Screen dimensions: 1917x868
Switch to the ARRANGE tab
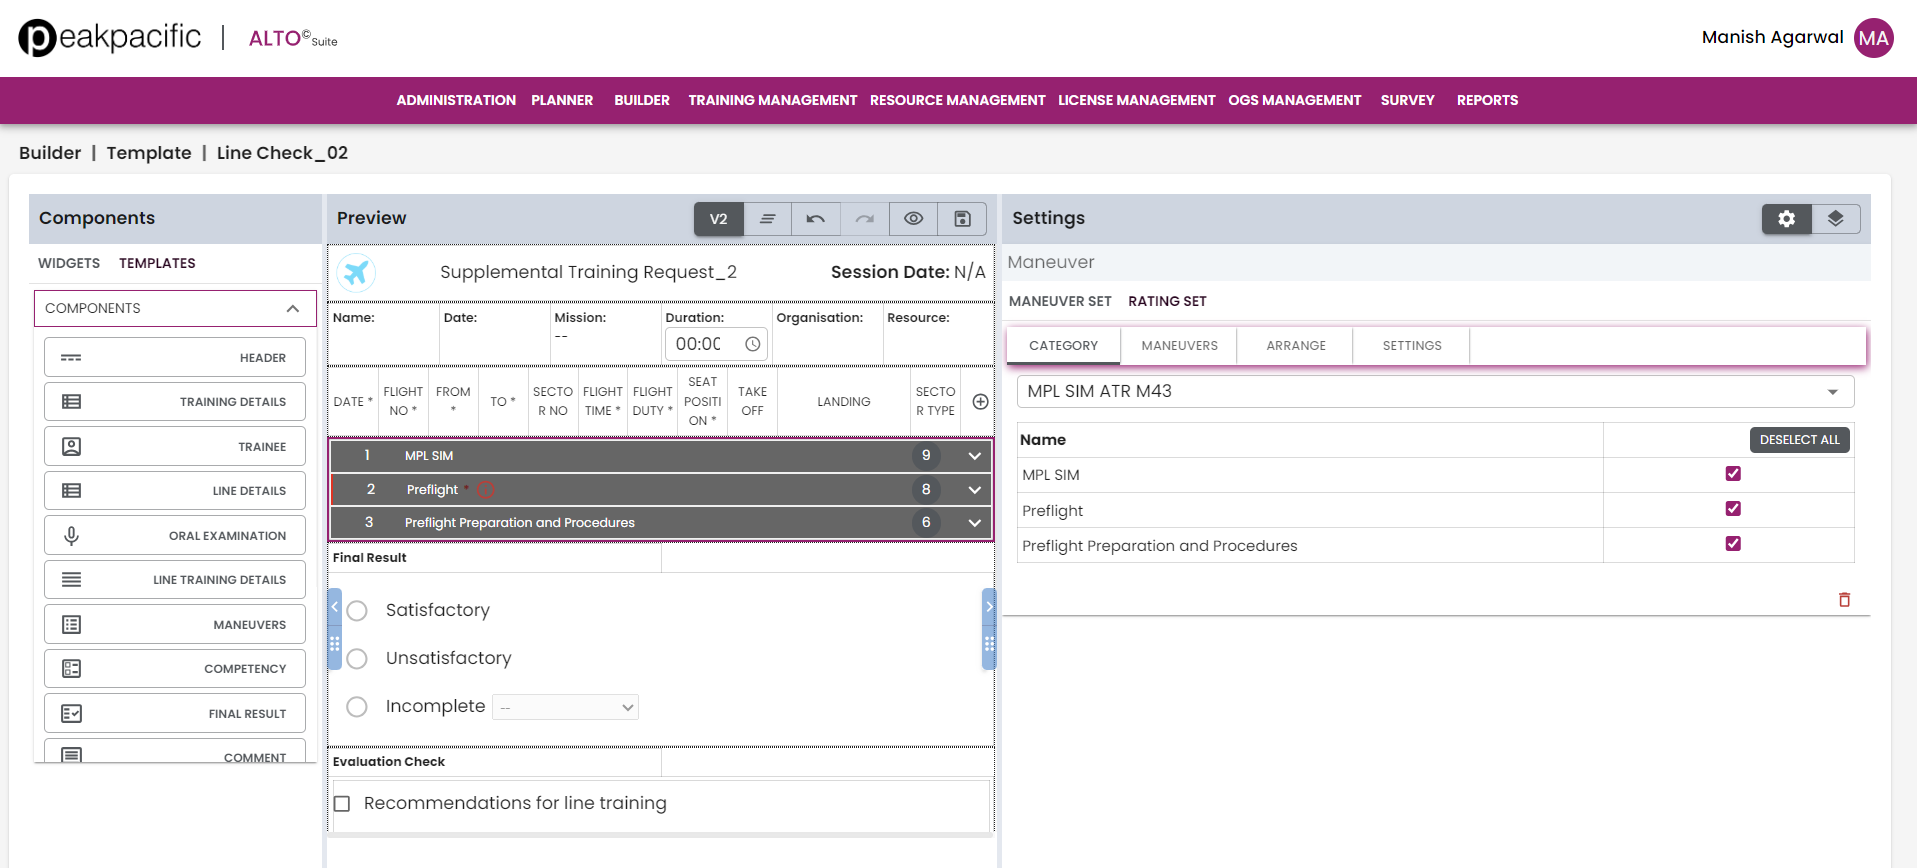point(1295,346)
